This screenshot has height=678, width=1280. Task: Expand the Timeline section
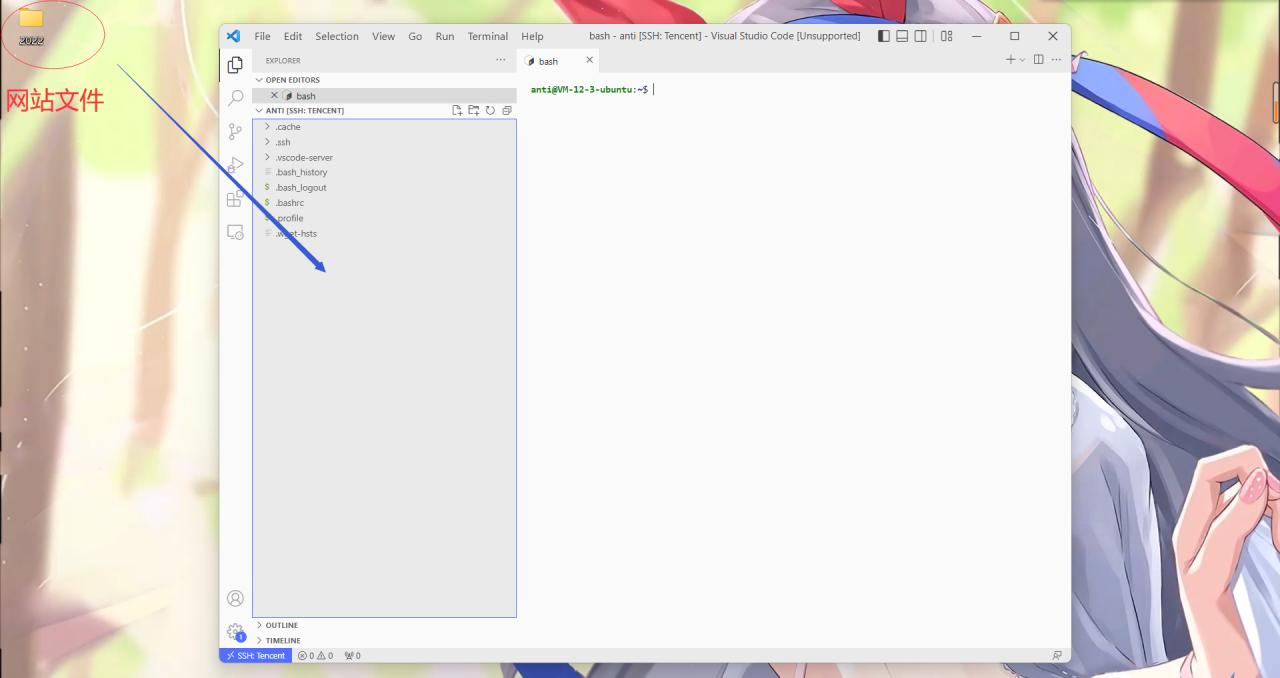384,640
